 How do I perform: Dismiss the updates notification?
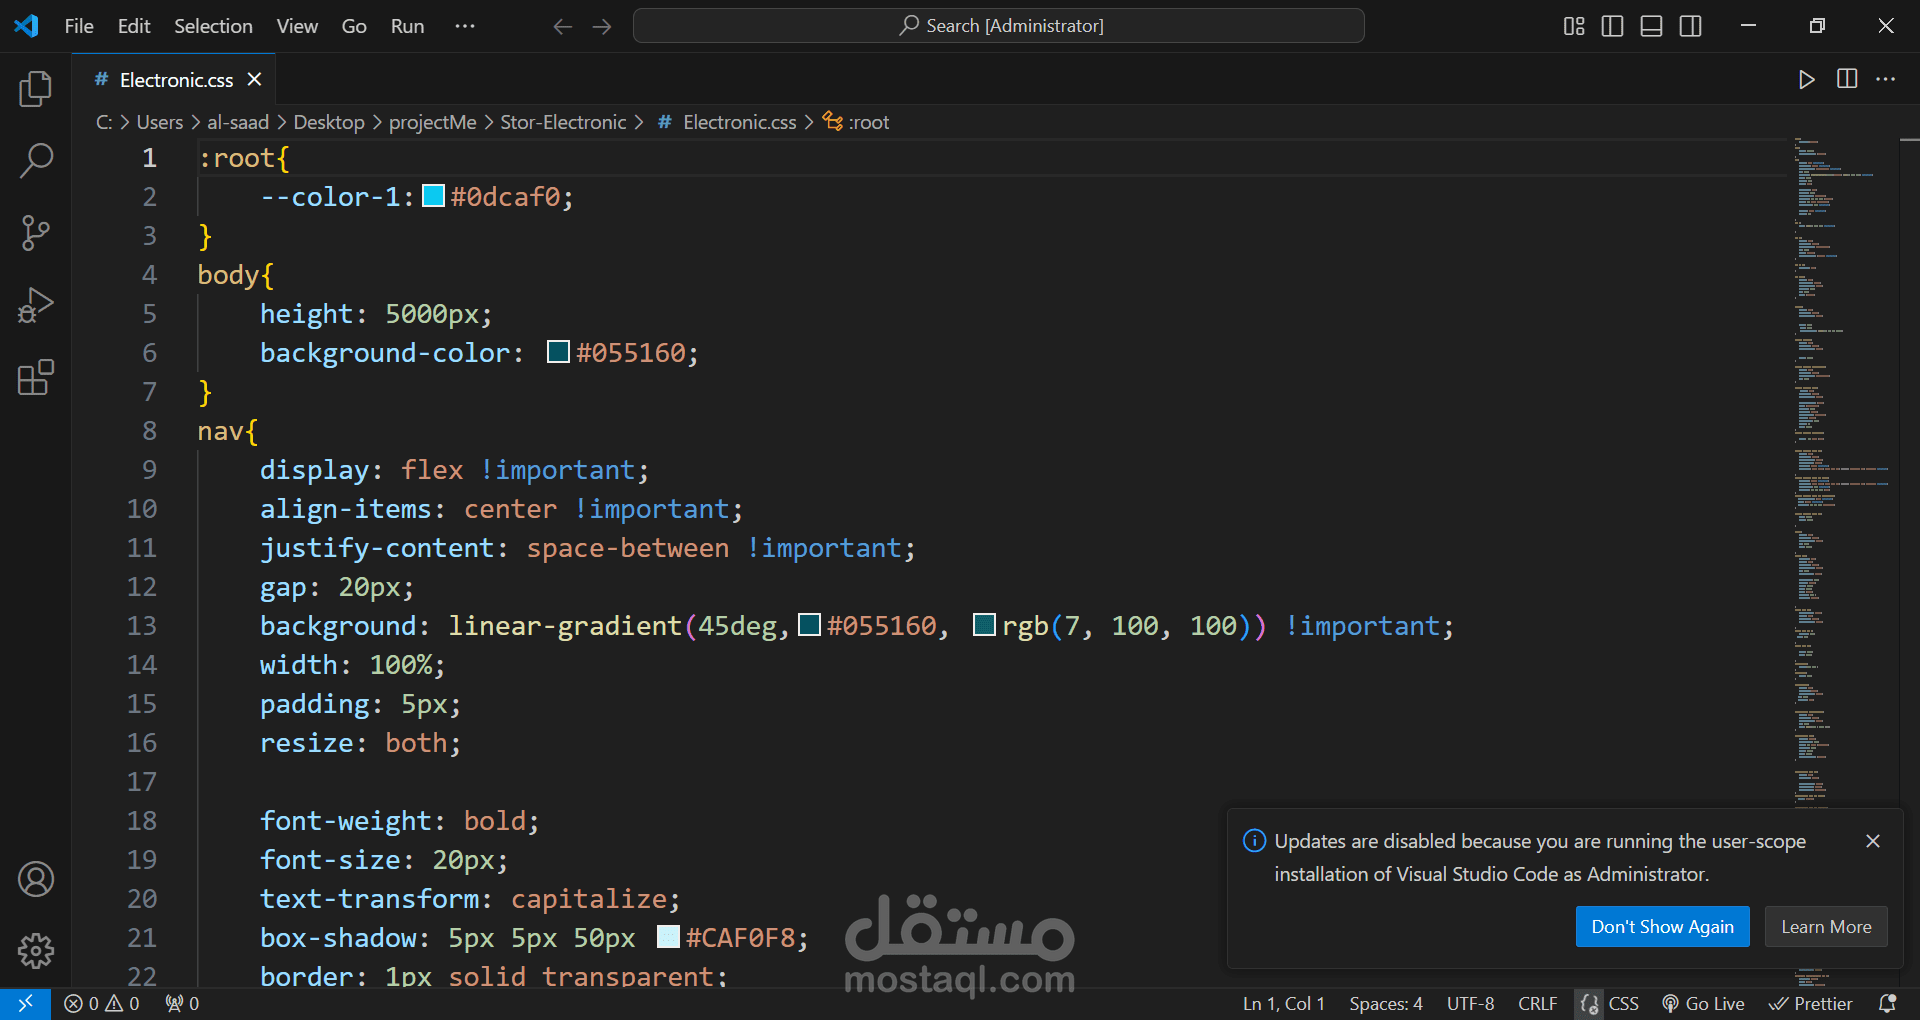pos(1873,841)
